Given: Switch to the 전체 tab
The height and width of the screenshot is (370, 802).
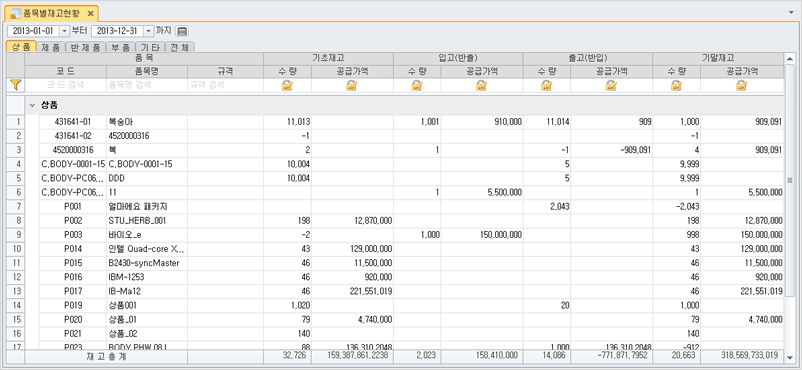Looking at the screenshot, I should point(180,47).
